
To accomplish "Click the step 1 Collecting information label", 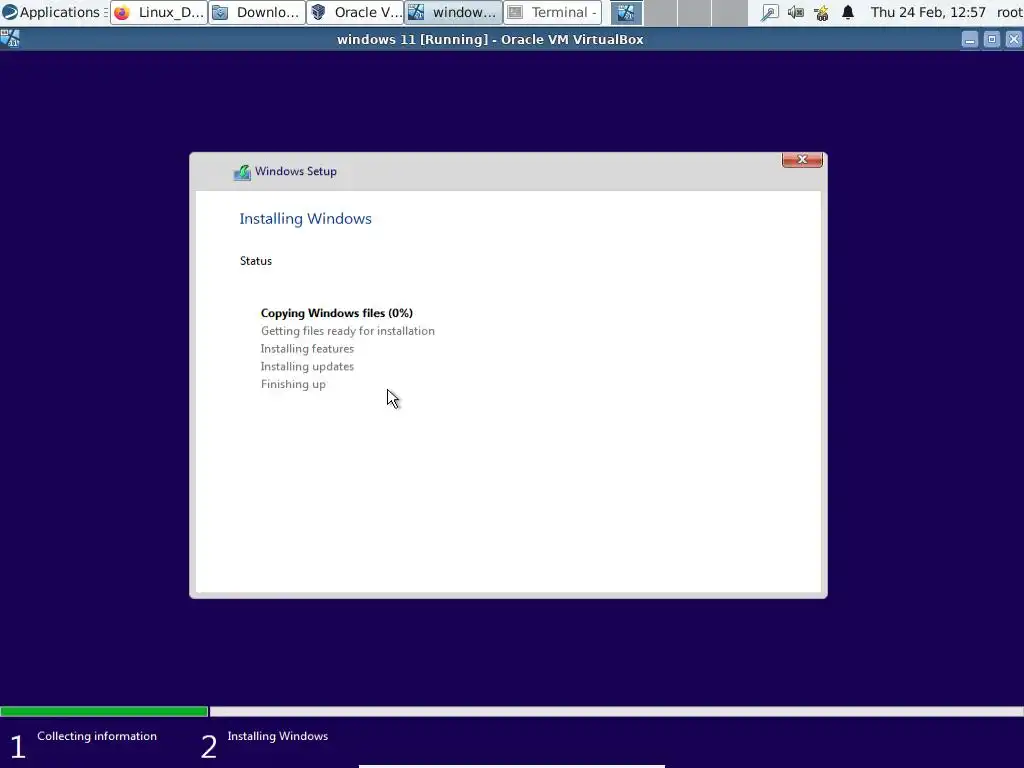I will point(97,736).
